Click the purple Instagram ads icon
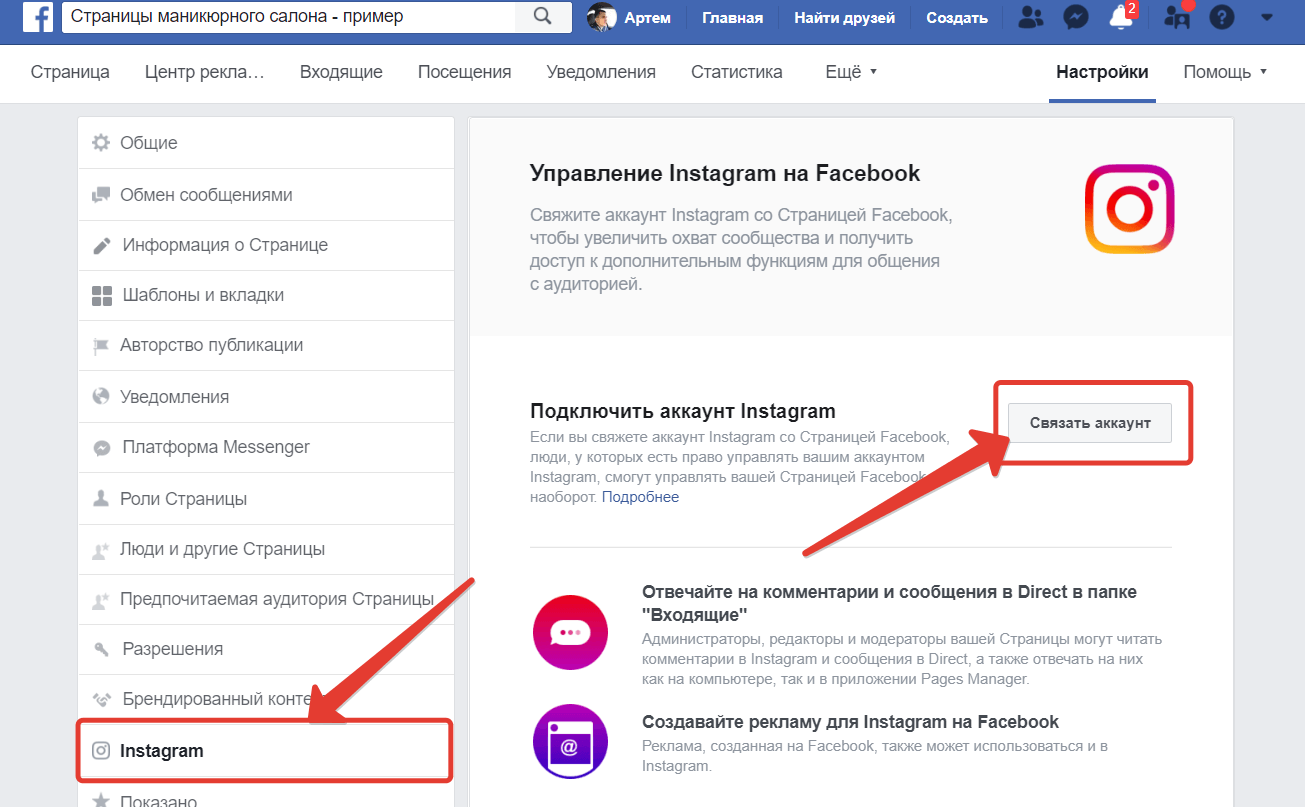This screenshot has height=807, width=1305. (x=571, y=742)
